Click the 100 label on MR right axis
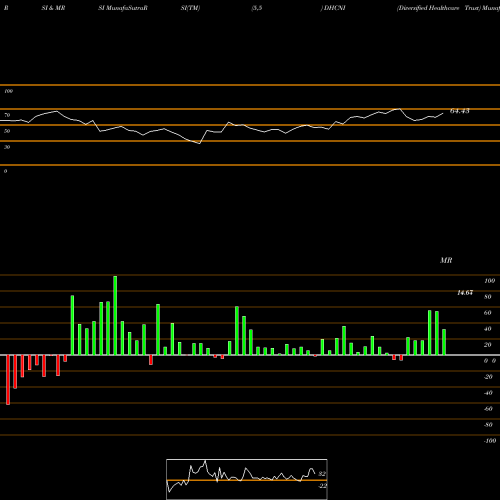This screenshot has height=500, width=500. pyautogui.click(x=490, y=281)
